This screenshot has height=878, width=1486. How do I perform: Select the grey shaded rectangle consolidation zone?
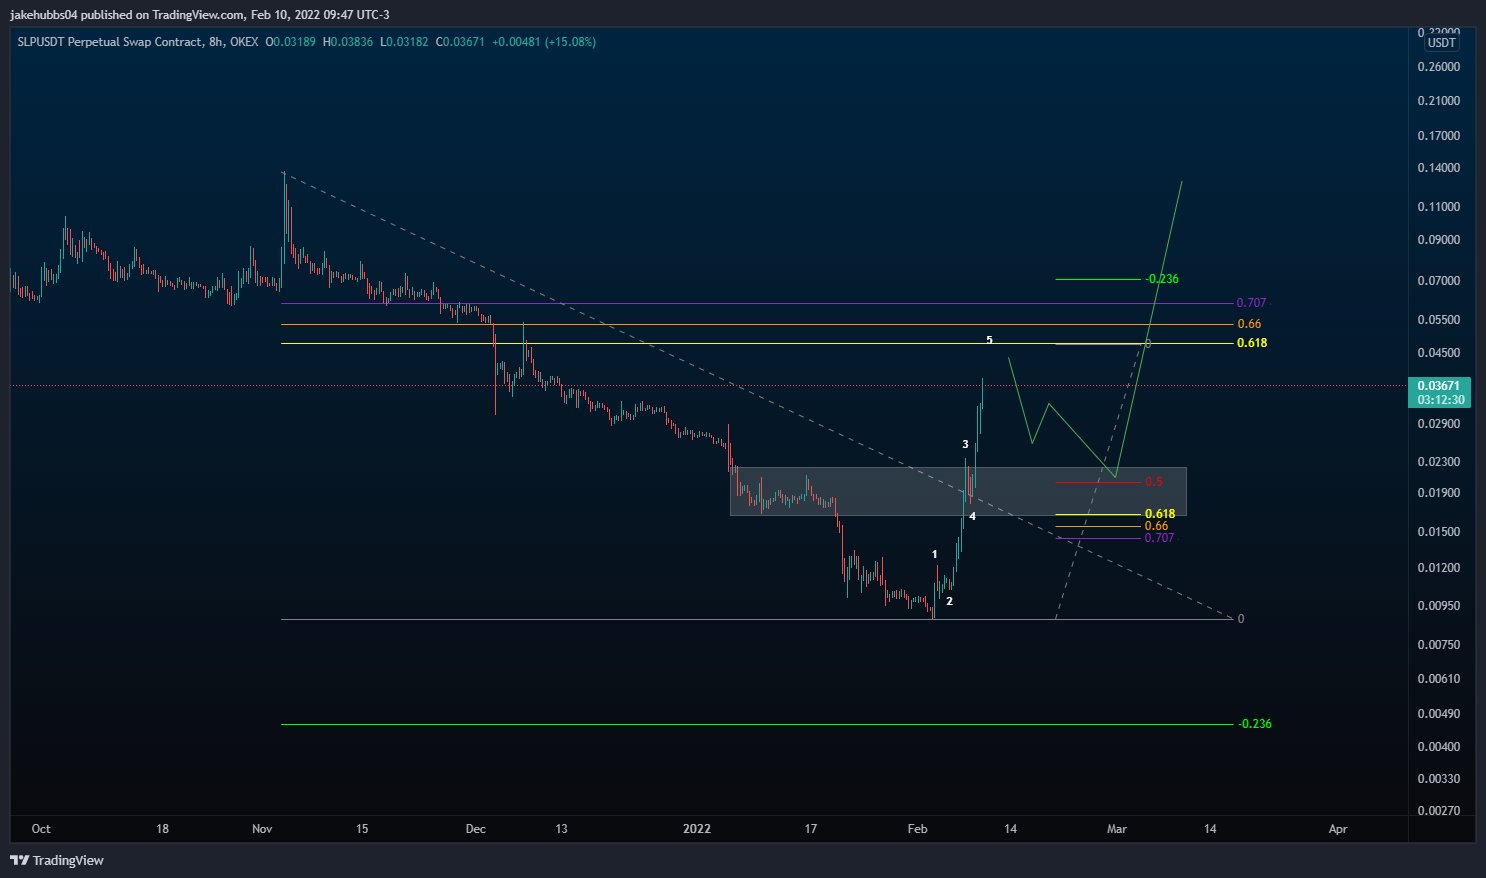850,492
